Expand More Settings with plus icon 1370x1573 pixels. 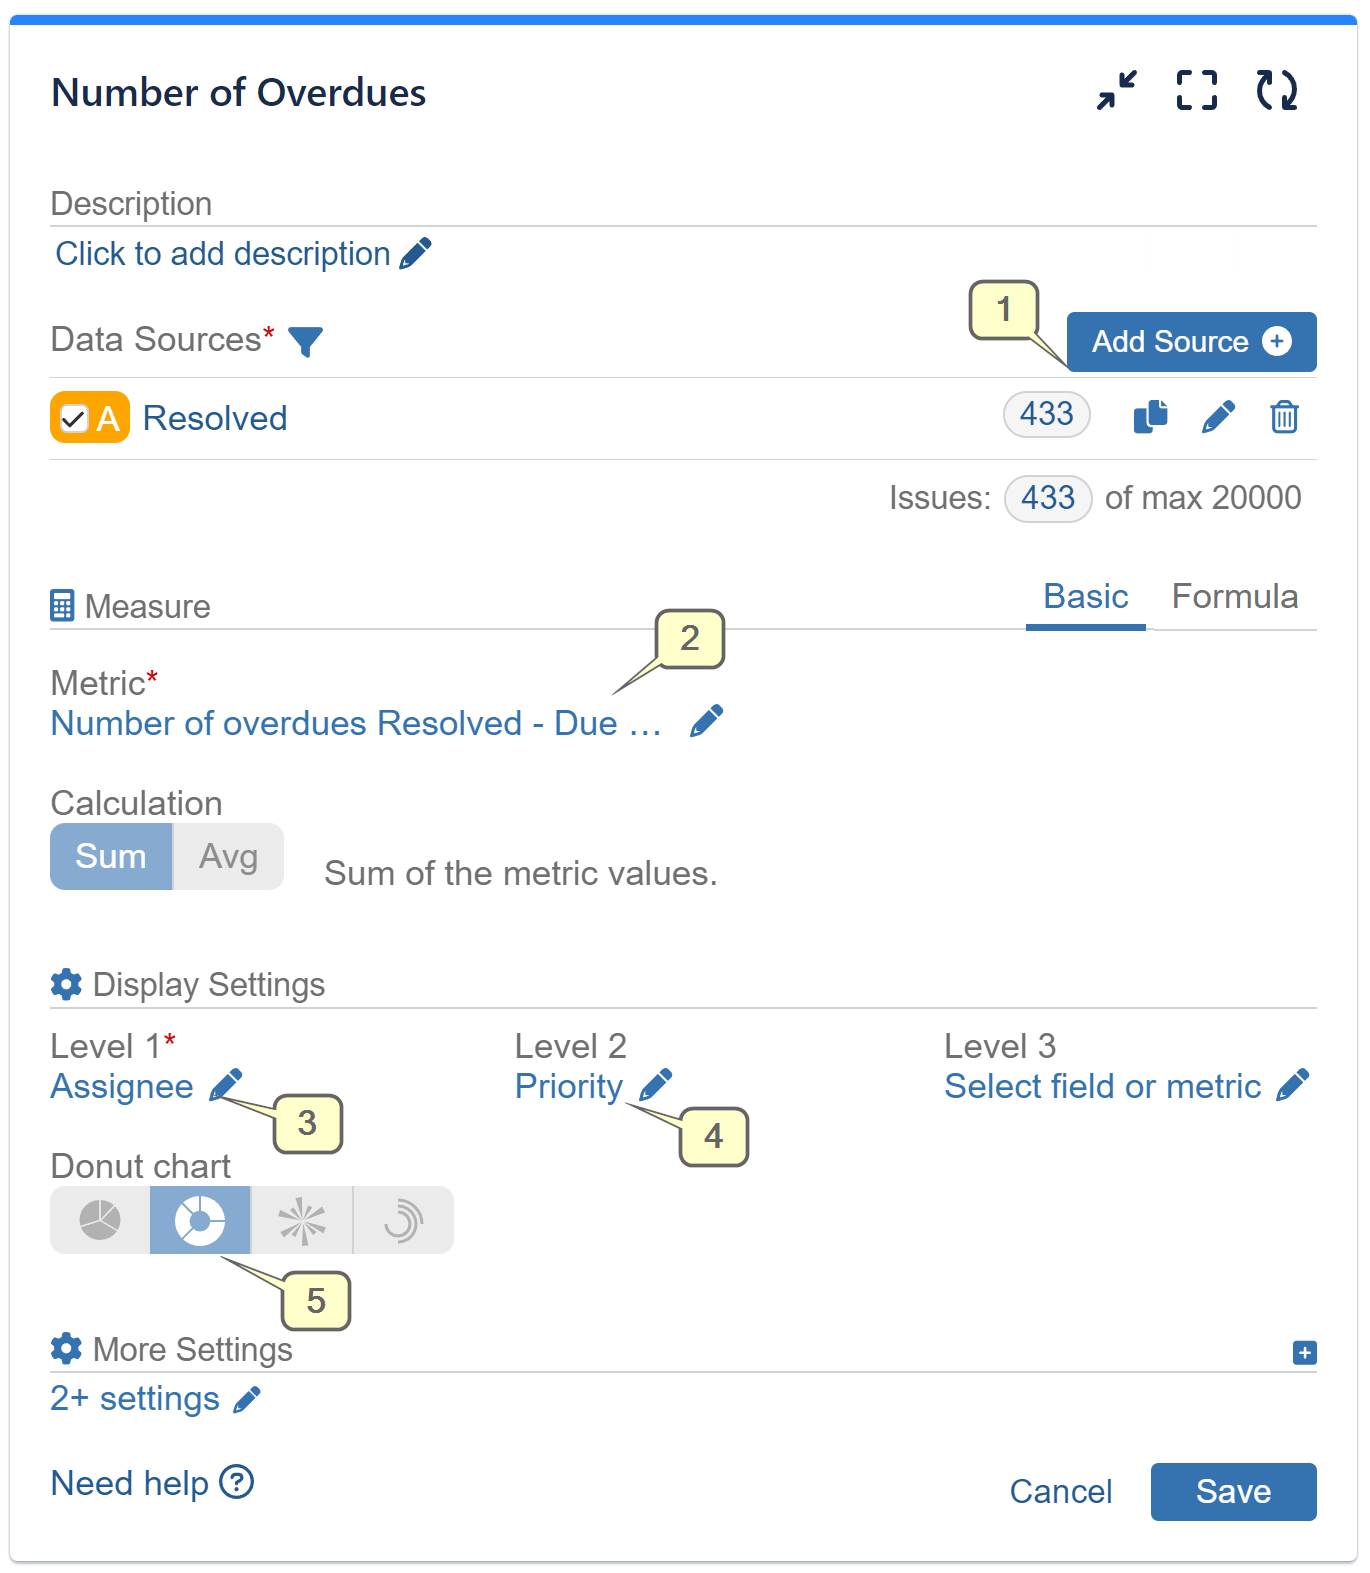point(1304,1353)
